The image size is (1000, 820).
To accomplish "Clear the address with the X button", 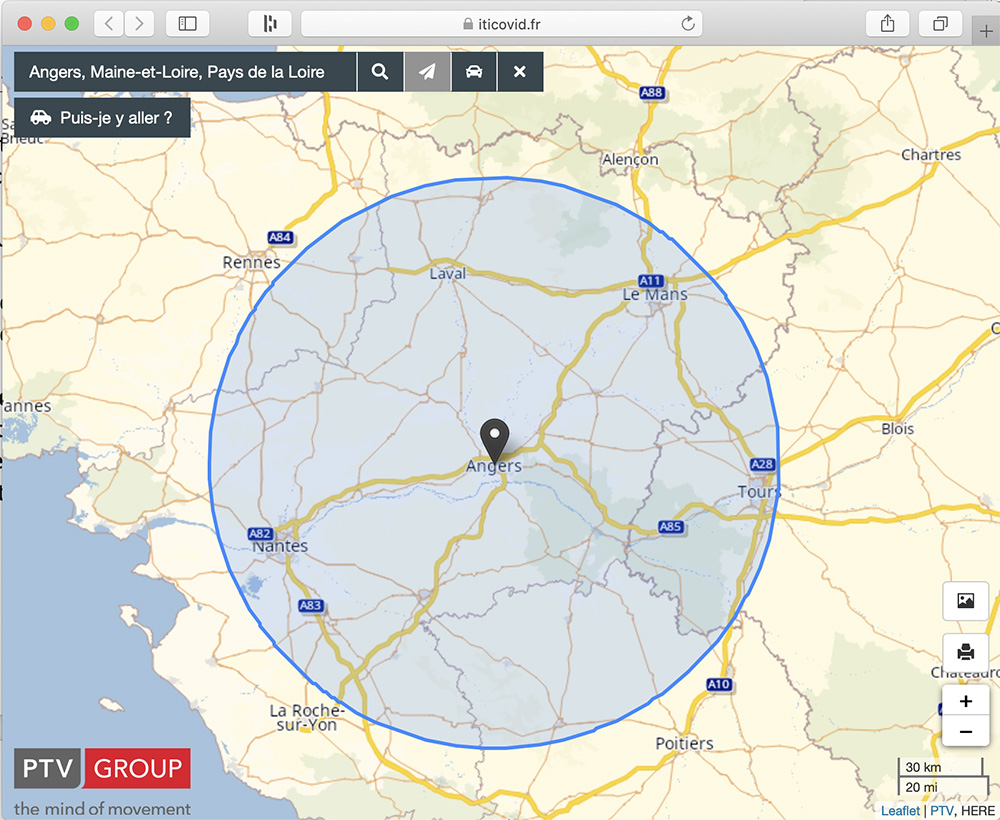I will coord(520,72).
